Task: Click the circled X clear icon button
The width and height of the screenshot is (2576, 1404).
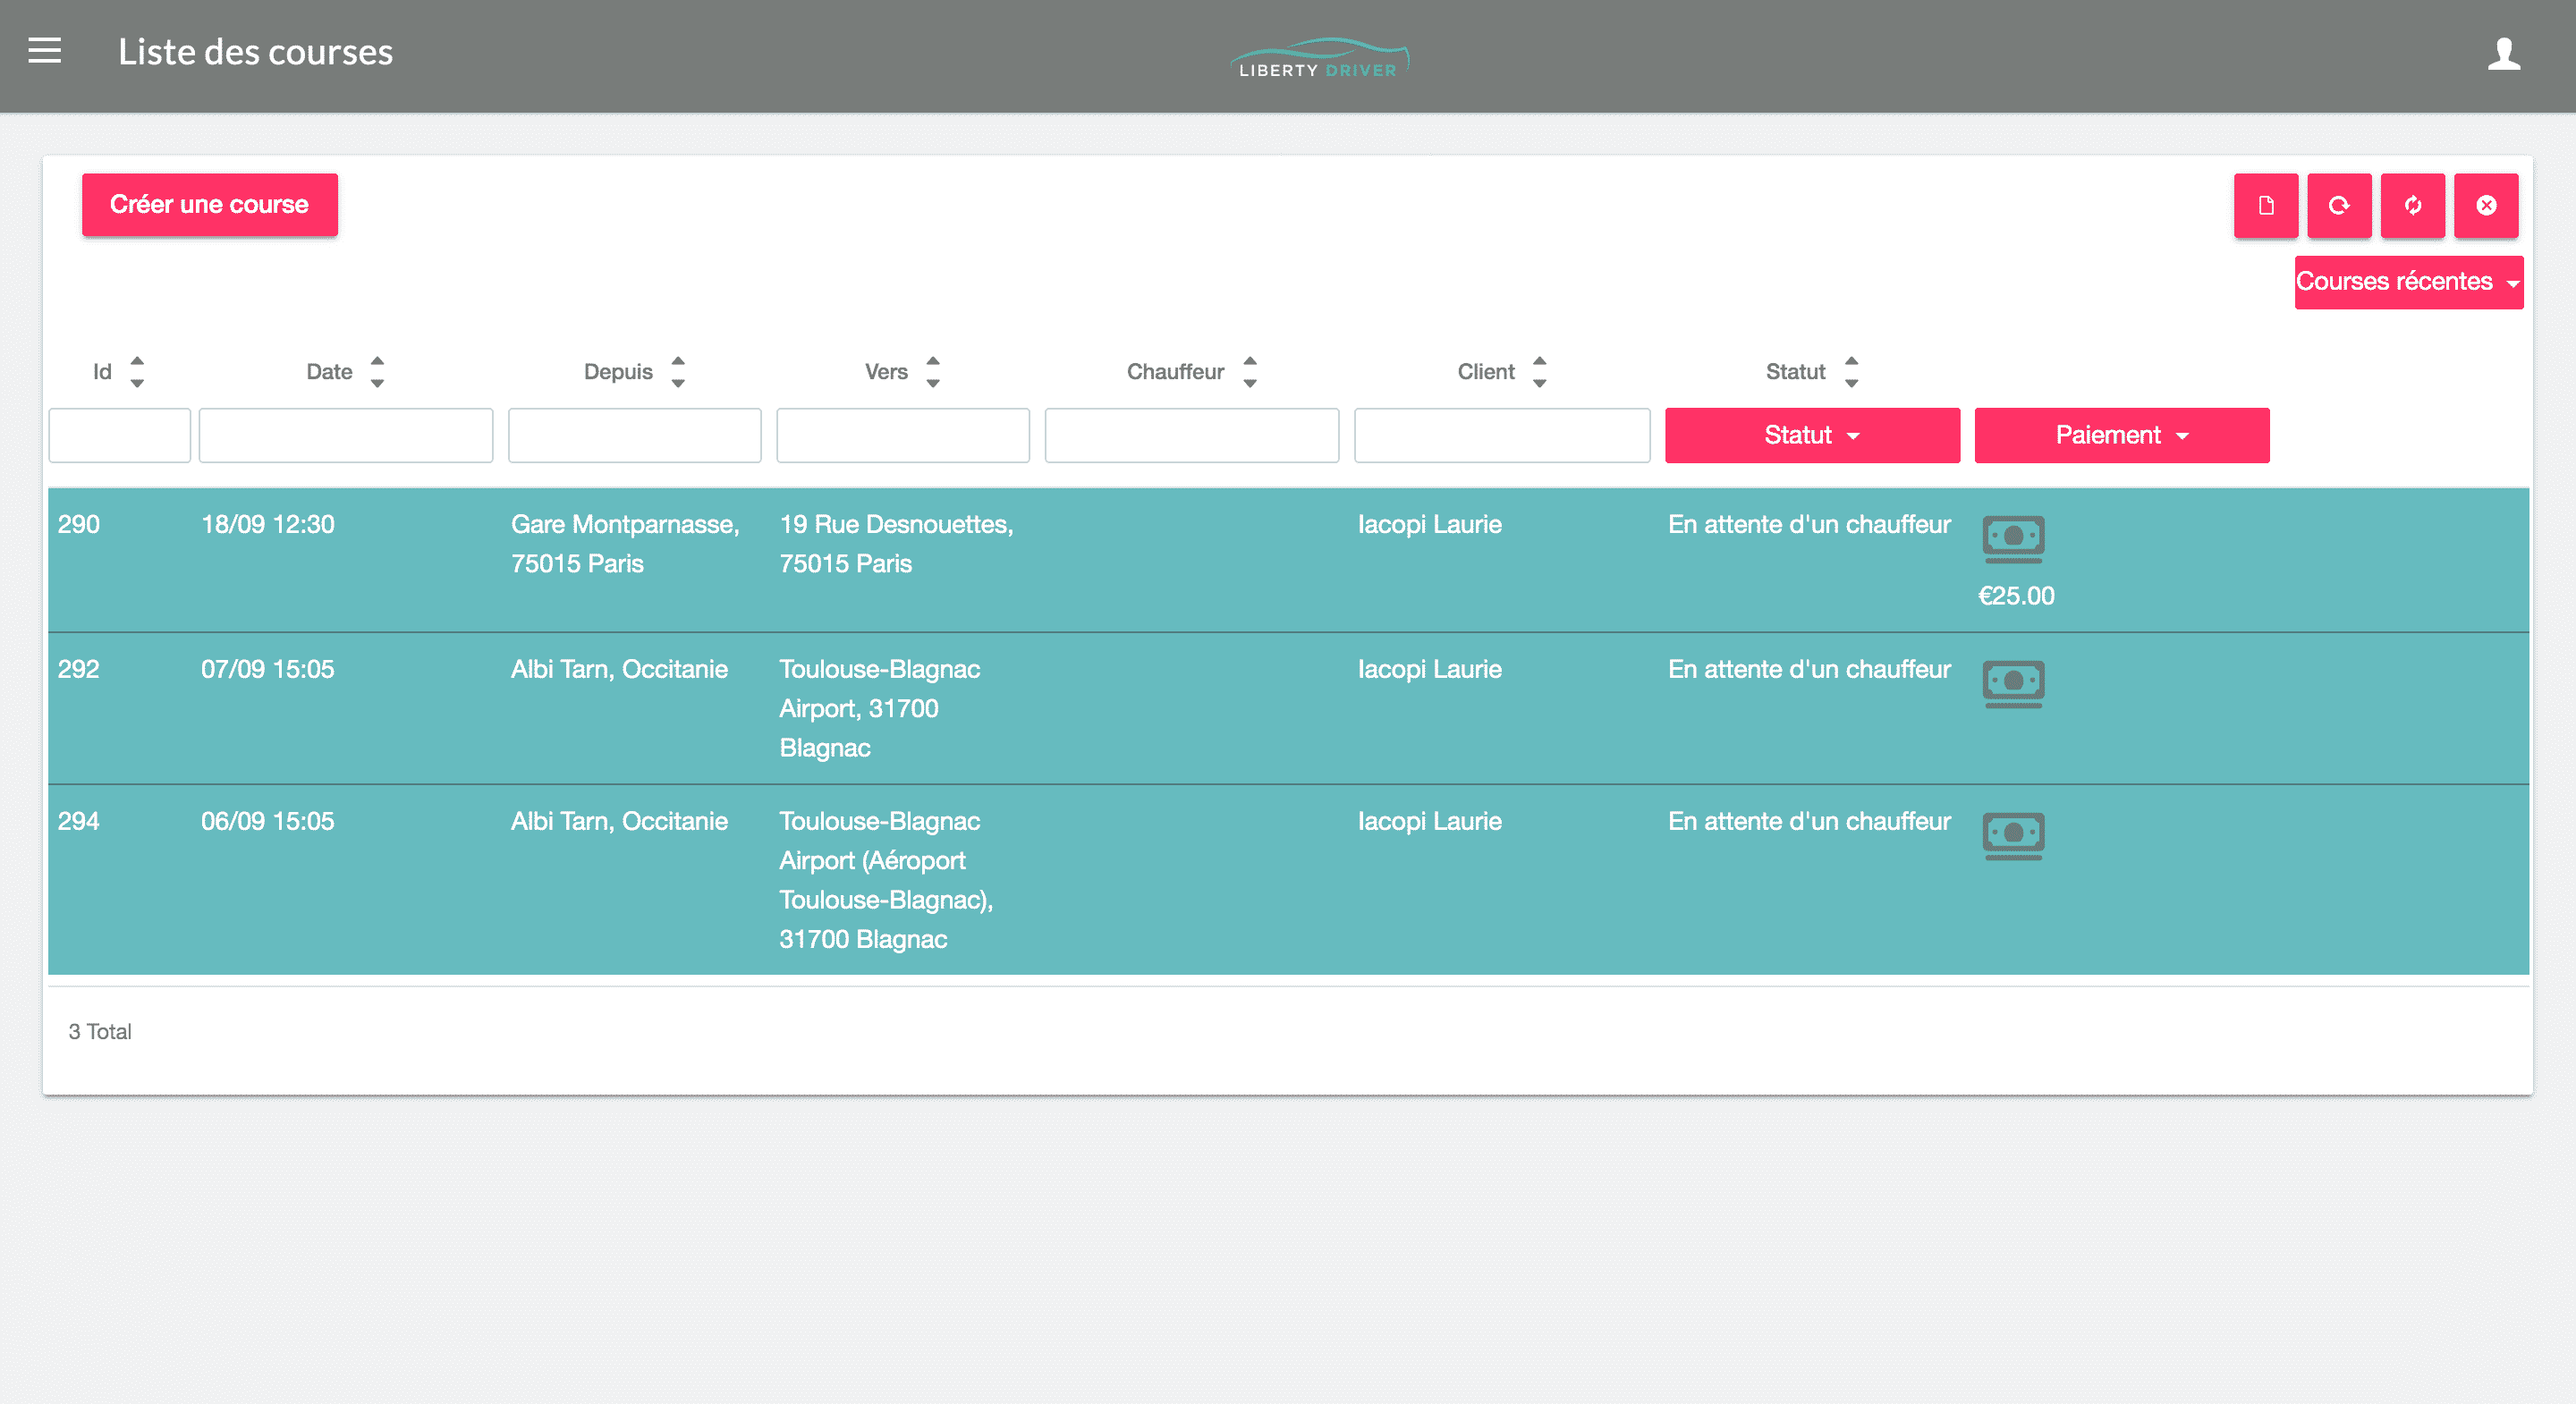Action: tap(2485, 205)
